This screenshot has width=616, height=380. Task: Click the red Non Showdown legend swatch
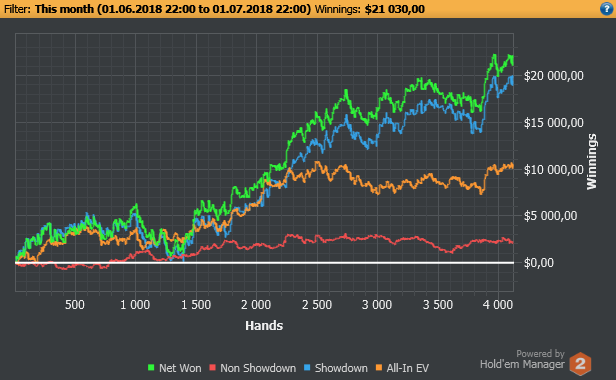(213, 368)
